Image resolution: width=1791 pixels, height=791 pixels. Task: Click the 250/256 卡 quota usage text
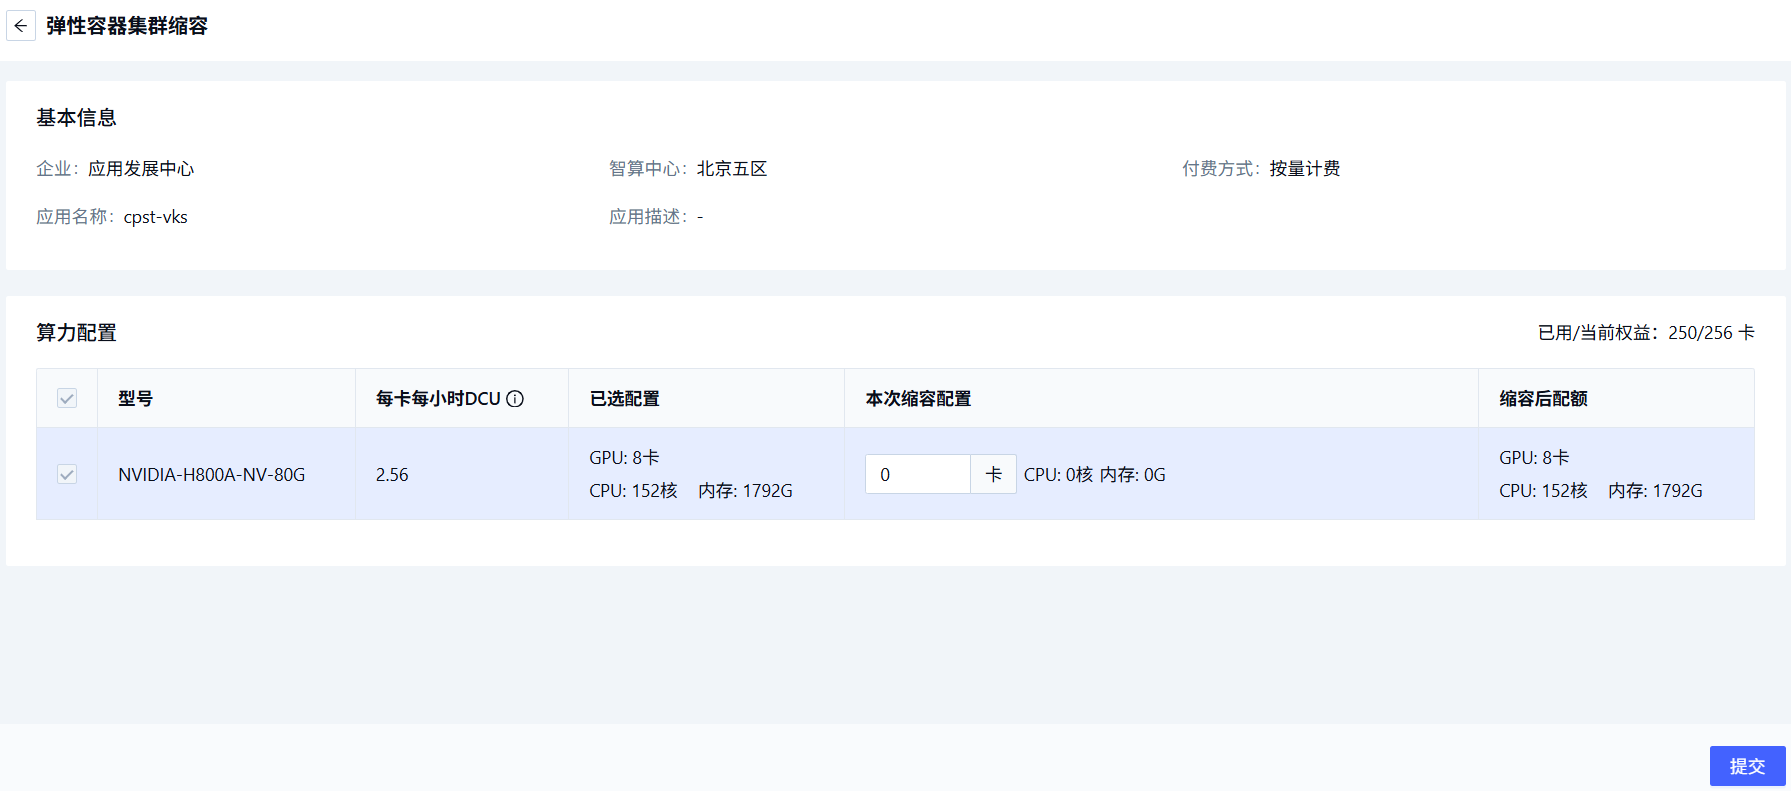[1710, 333]
